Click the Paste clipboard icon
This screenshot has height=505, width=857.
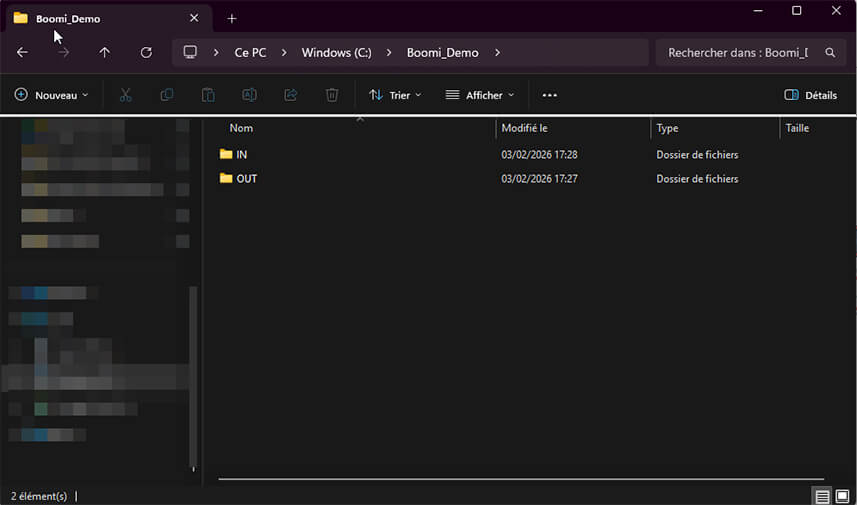(208, 95)
